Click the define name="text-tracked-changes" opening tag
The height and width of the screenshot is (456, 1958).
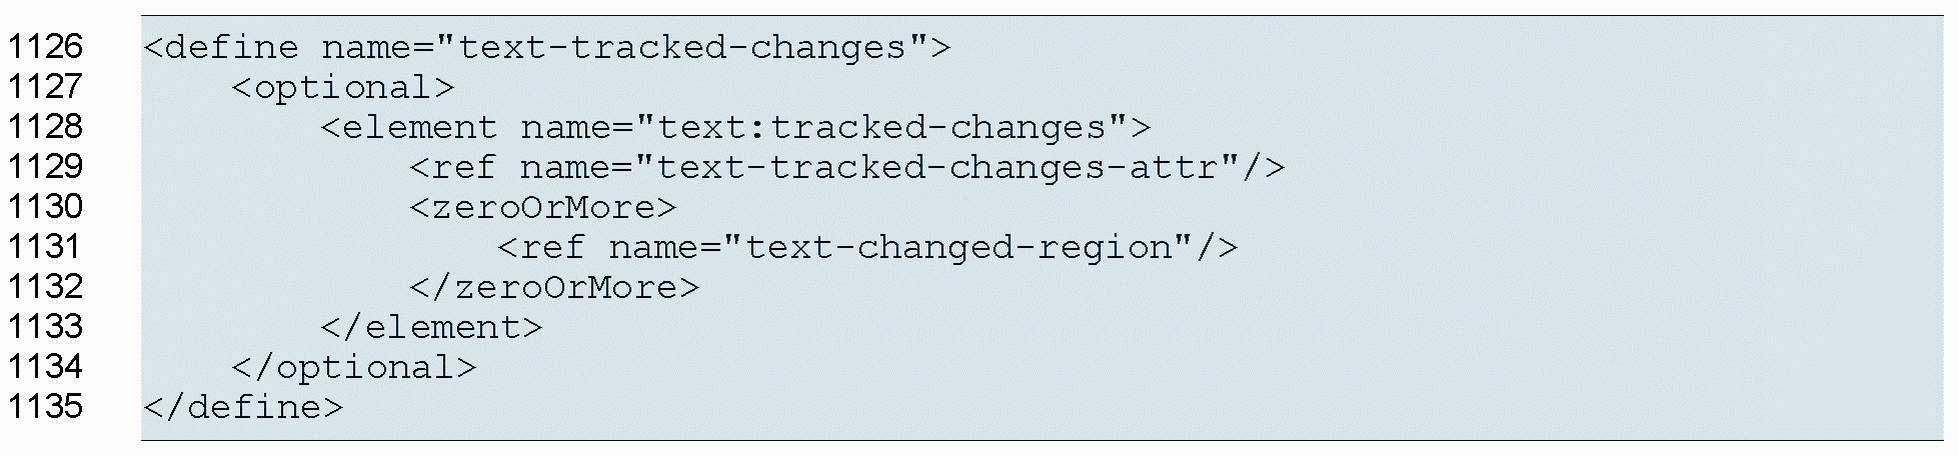pos(546,48)
